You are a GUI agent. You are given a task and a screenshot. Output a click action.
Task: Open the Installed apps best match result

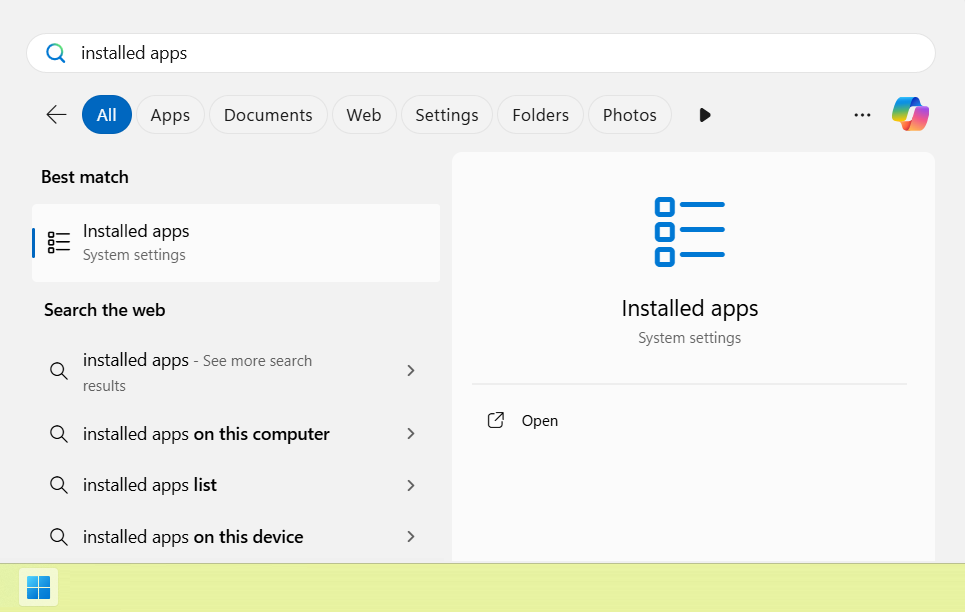click(x=236, y=243)
